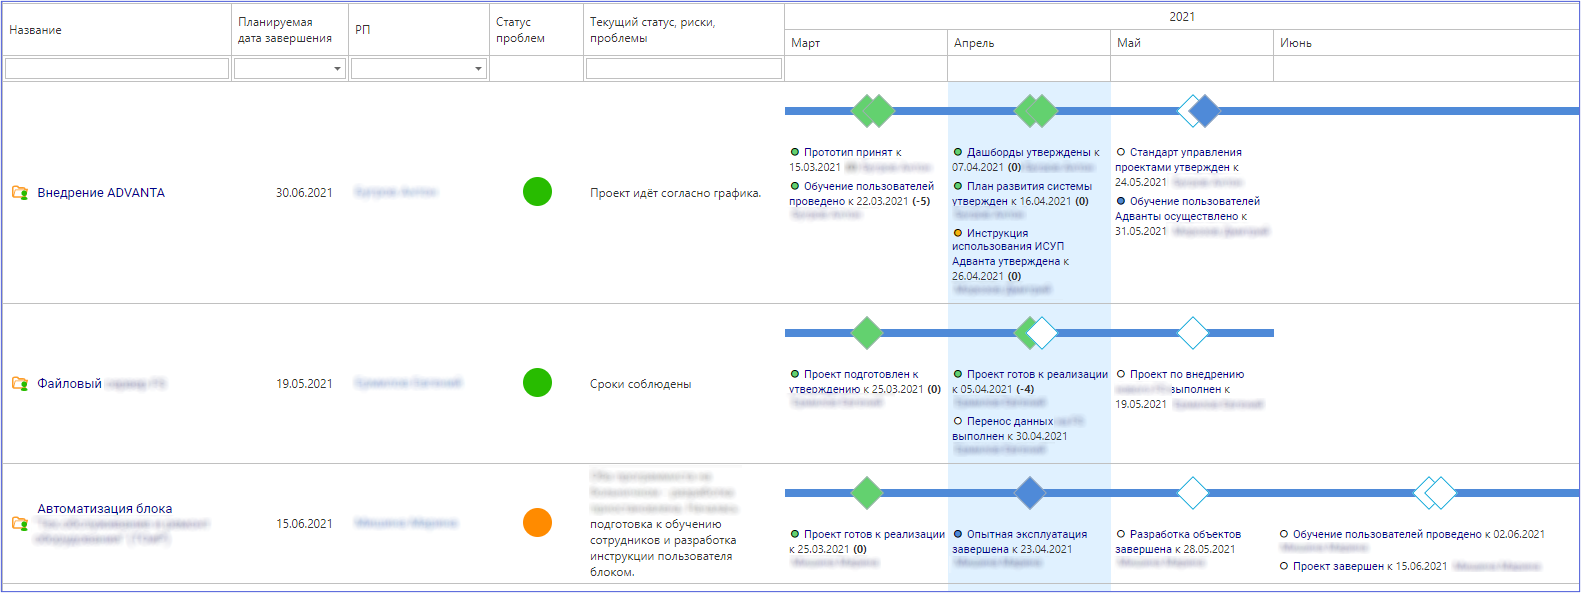Click green status circle for Файловый project

[x=537, y=383]
